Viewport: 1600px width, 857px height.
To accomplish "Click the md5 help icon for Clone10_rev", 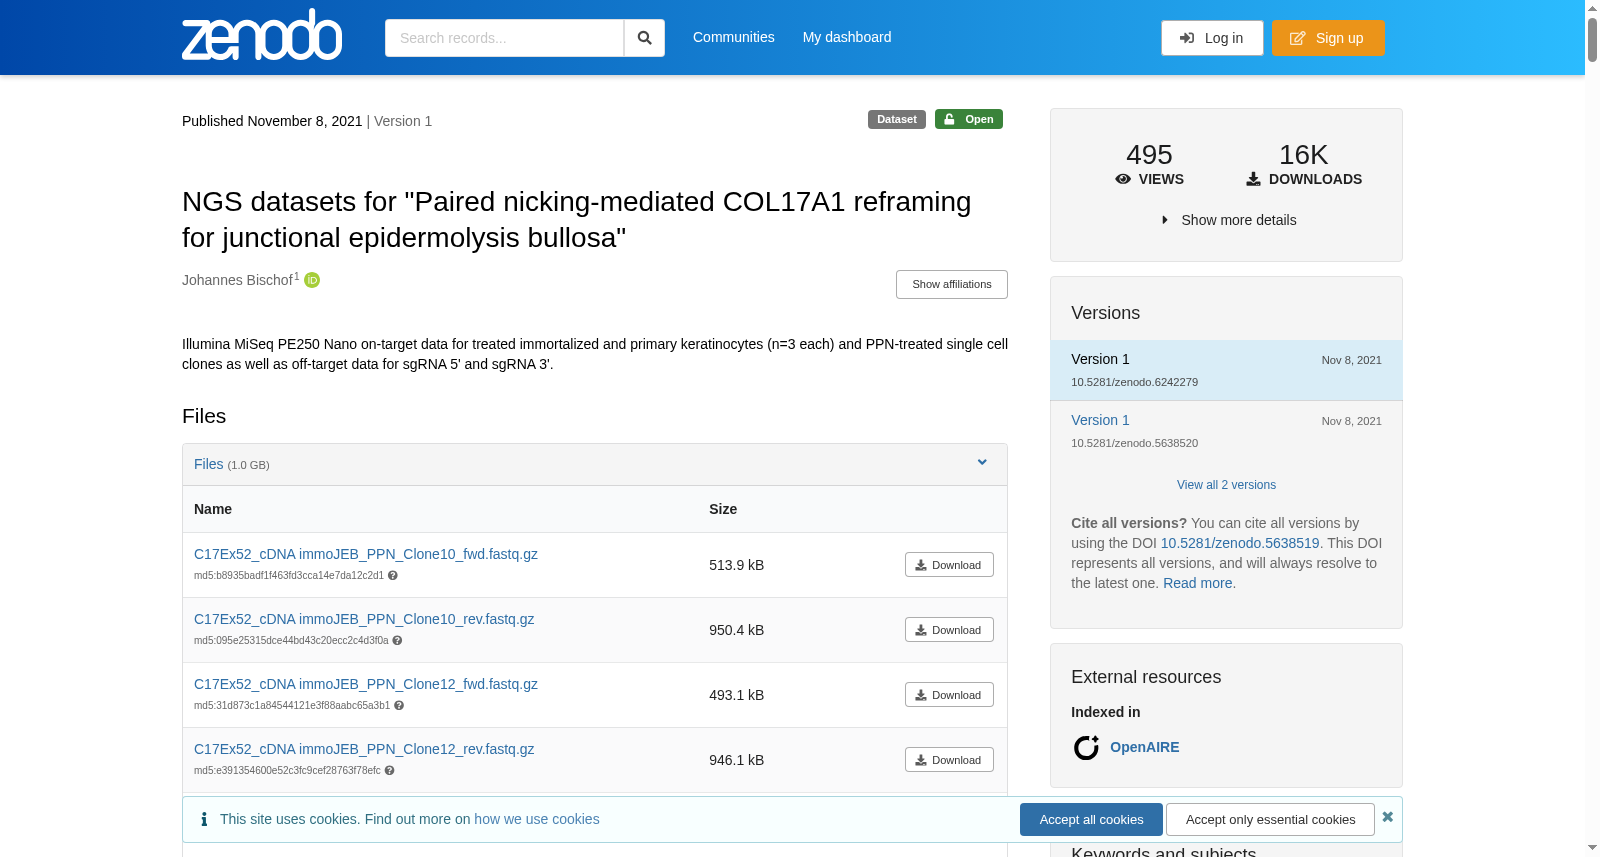I will click(397, 641).
